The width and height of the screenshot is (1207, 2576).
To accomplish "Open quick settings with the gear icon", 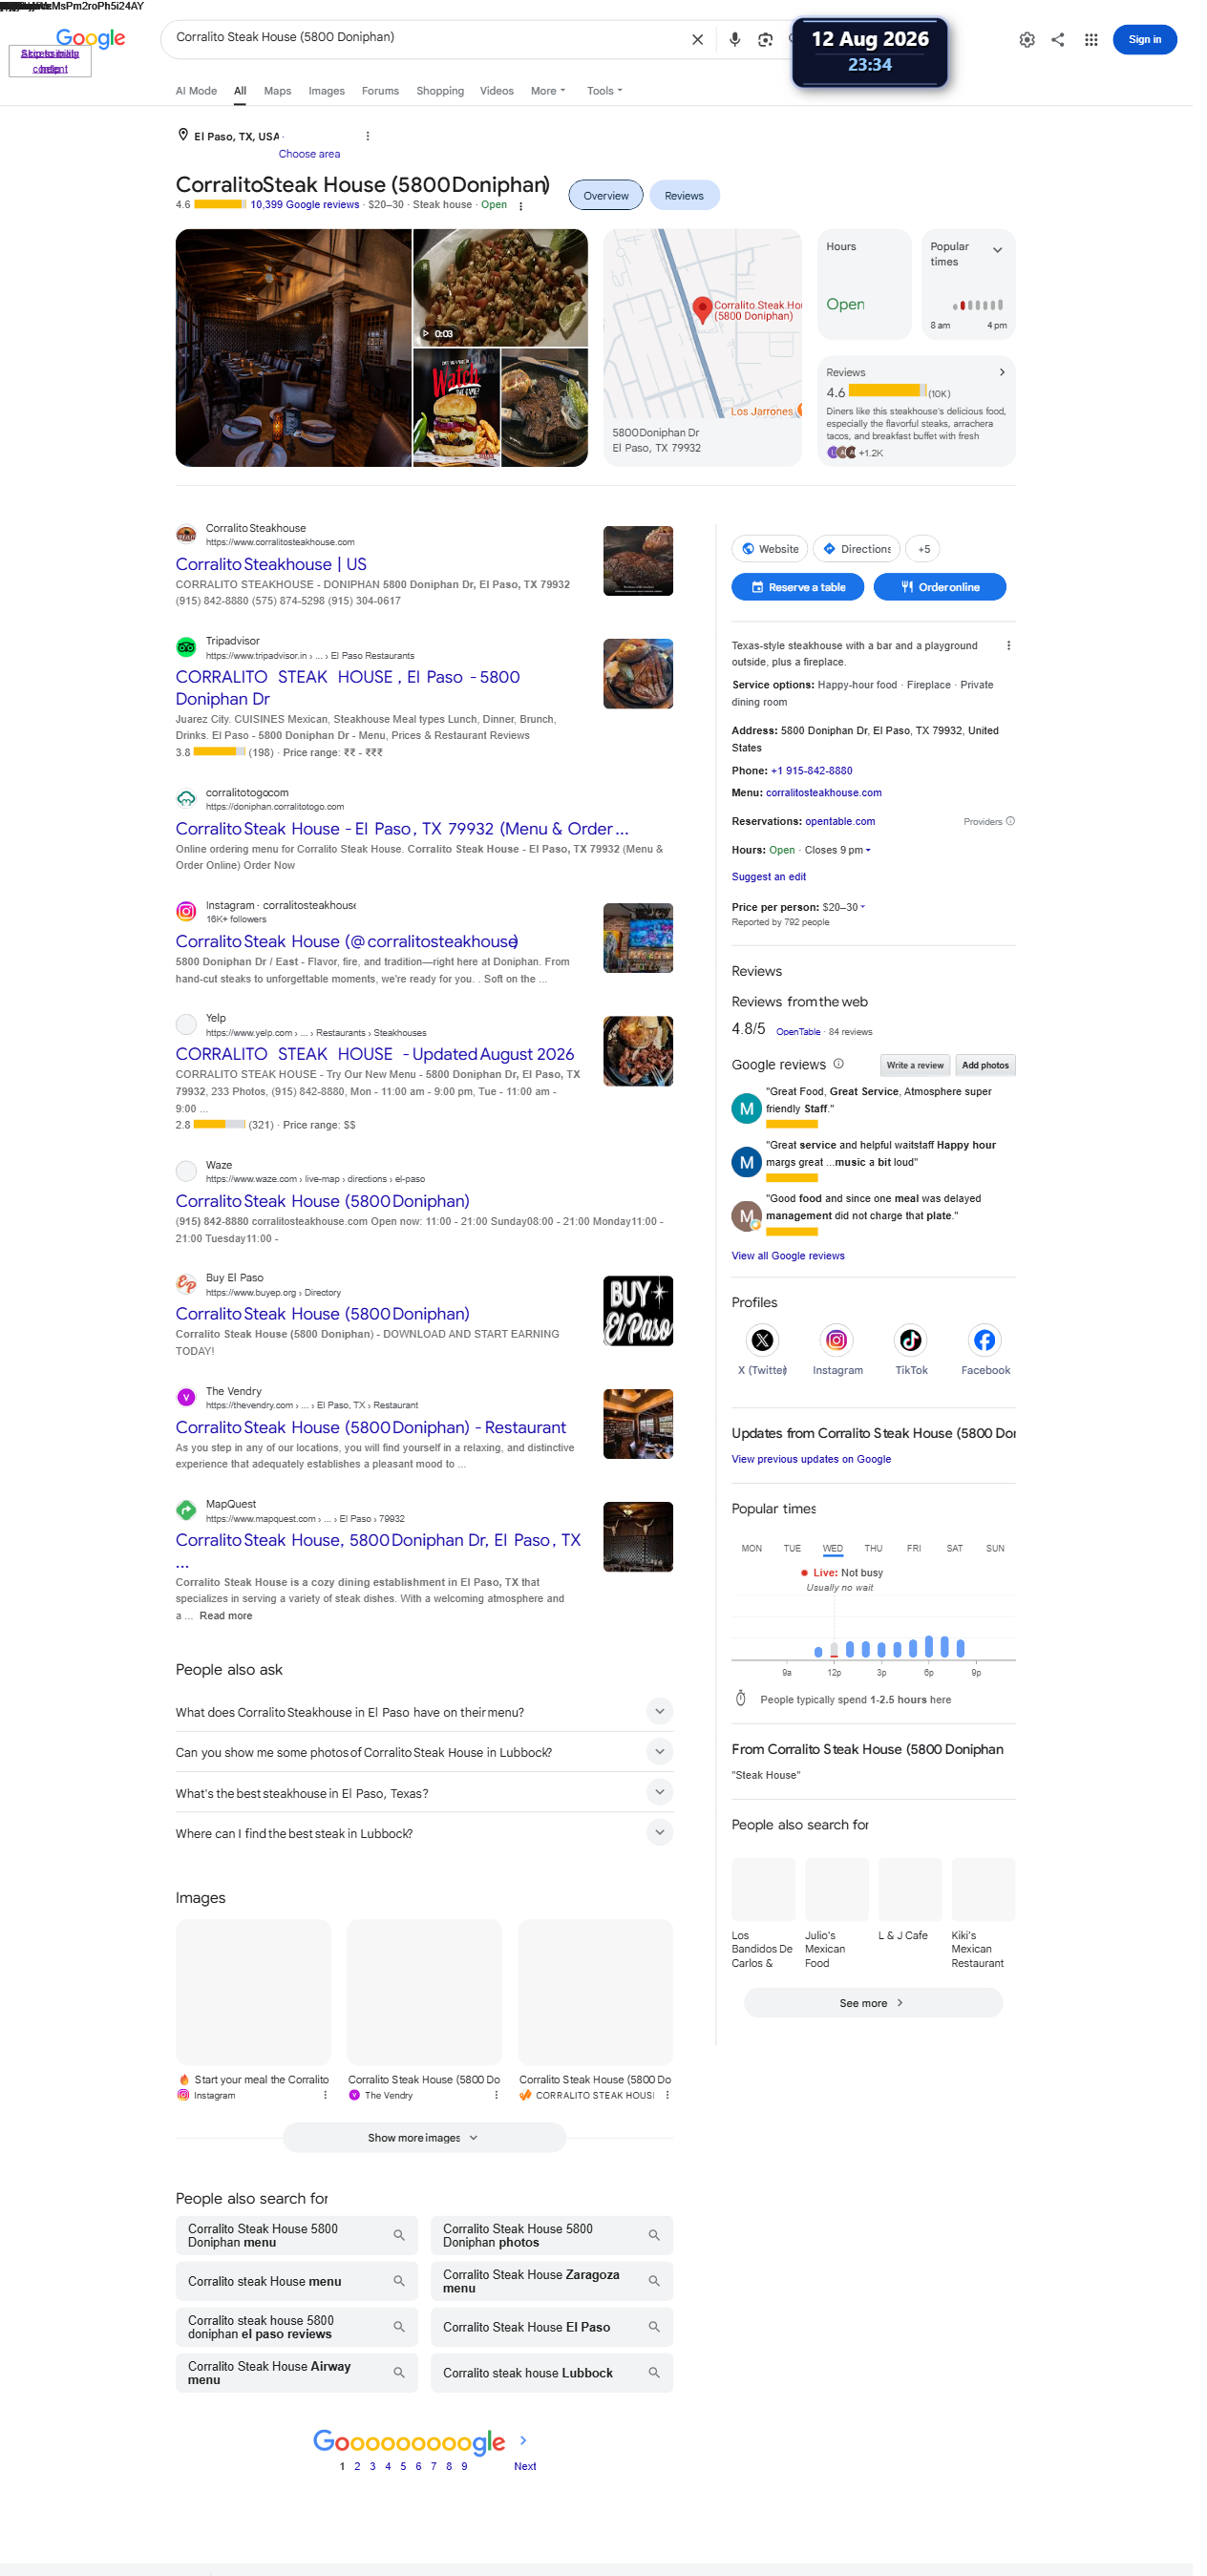I will pos(1026,40).
